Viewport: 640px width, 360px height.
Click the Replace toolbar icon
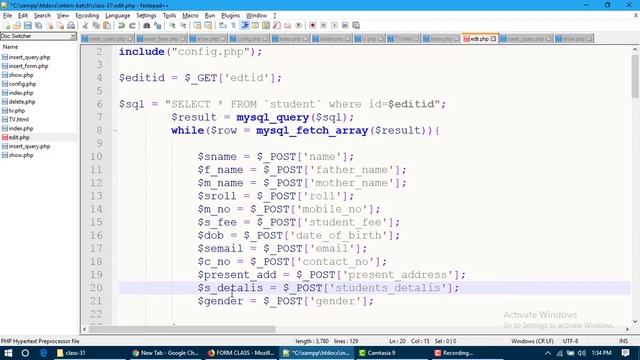158,26
